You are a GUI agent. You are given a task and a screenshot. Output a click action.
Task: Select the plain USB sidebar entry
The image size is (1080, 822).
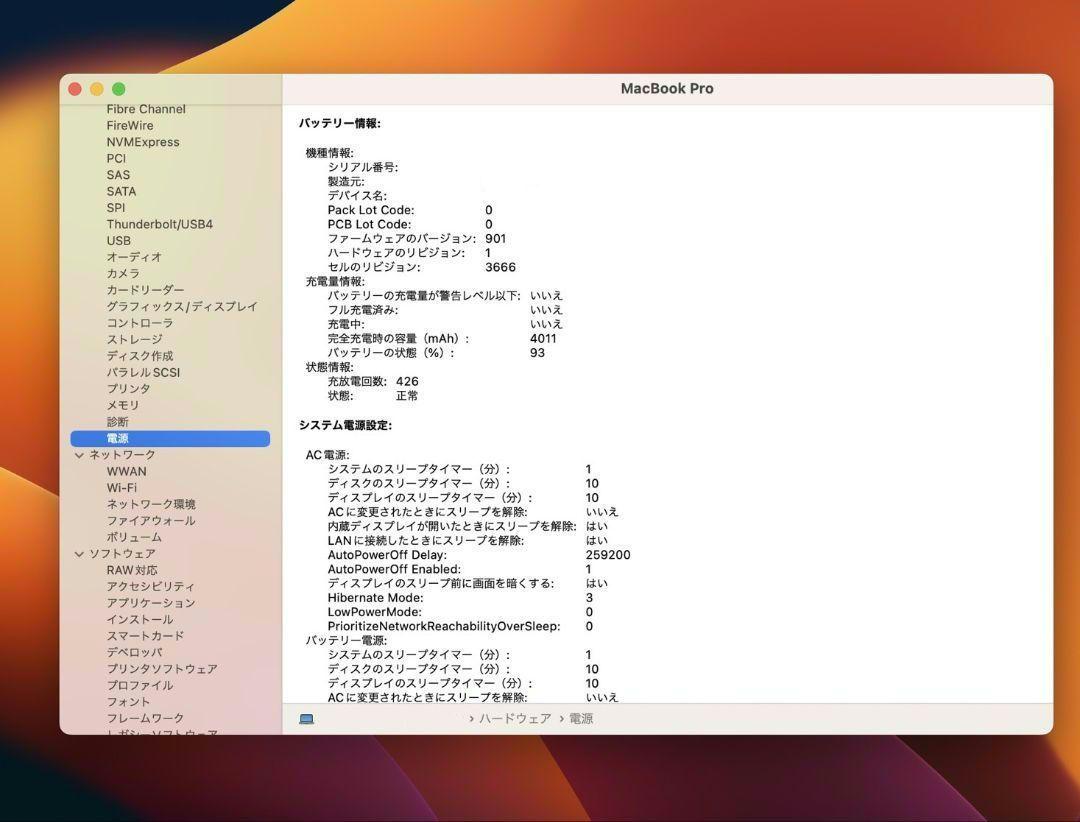click(118, 240)
